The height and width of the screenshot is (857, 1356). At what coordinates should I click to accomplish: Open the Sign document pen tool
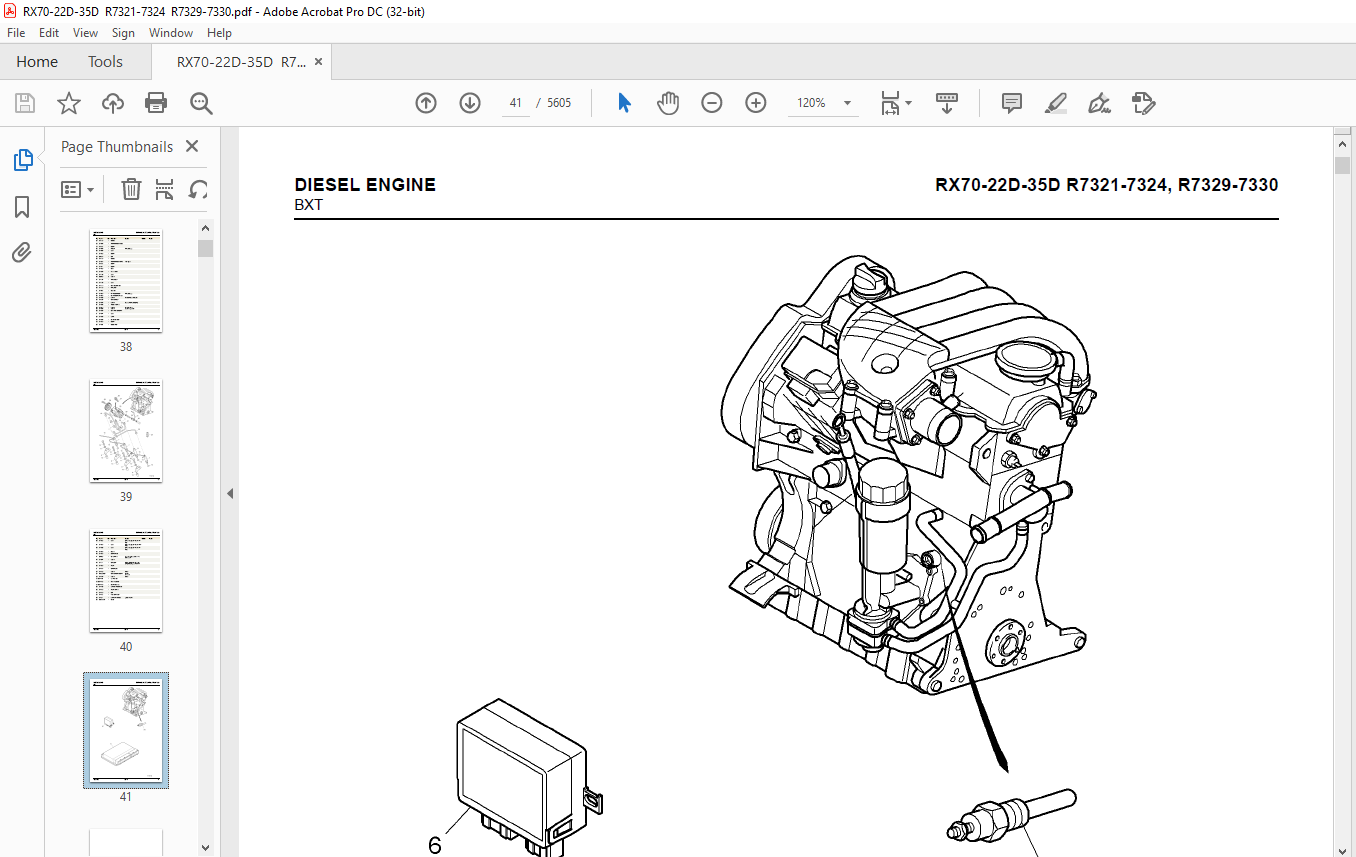pyautogui.click(x=1099, y=103)
